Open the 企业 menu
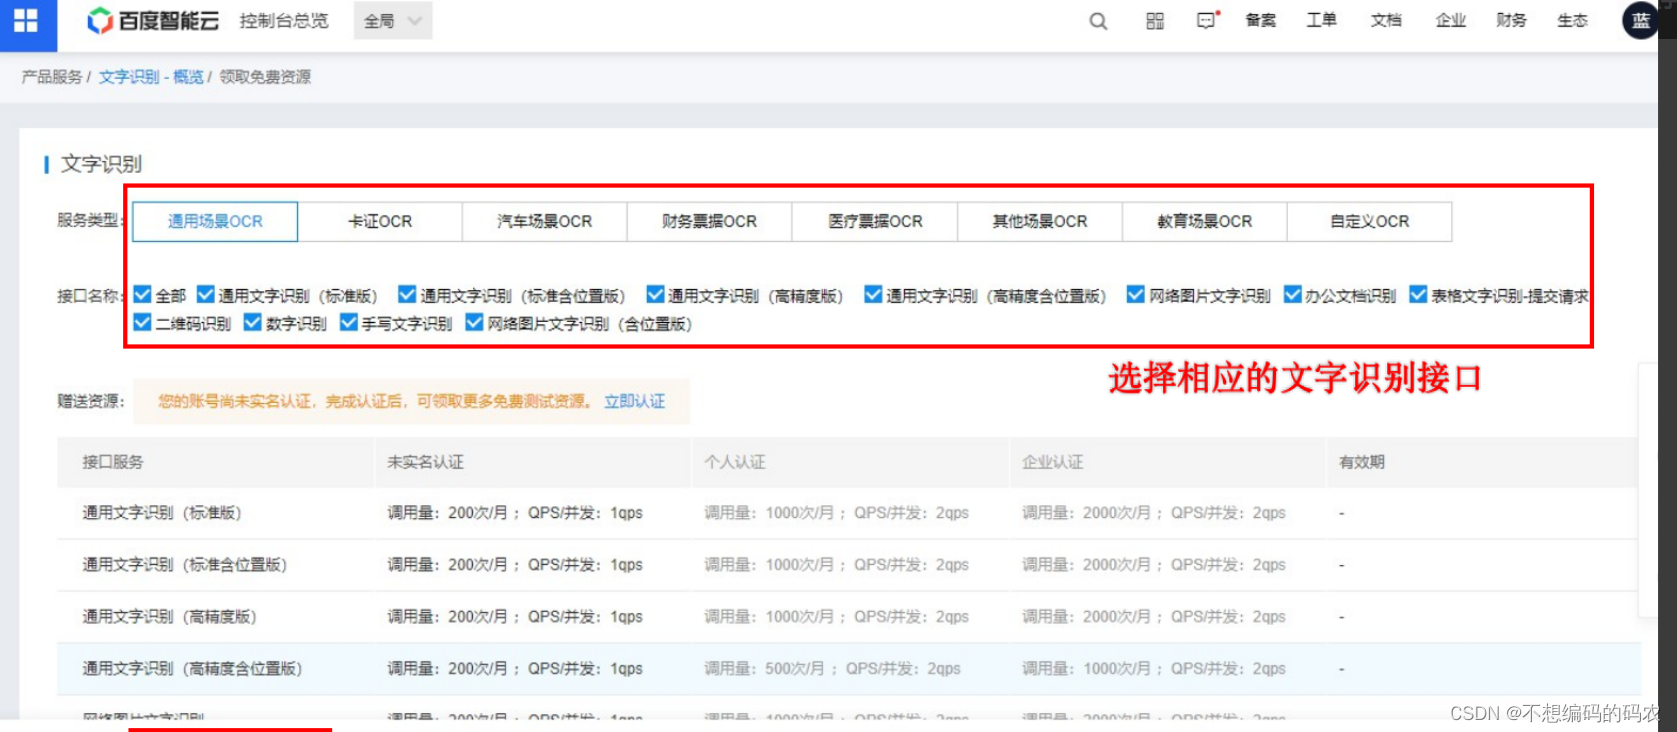The height and width of the screenshot is (732, 1677). 1451,21
